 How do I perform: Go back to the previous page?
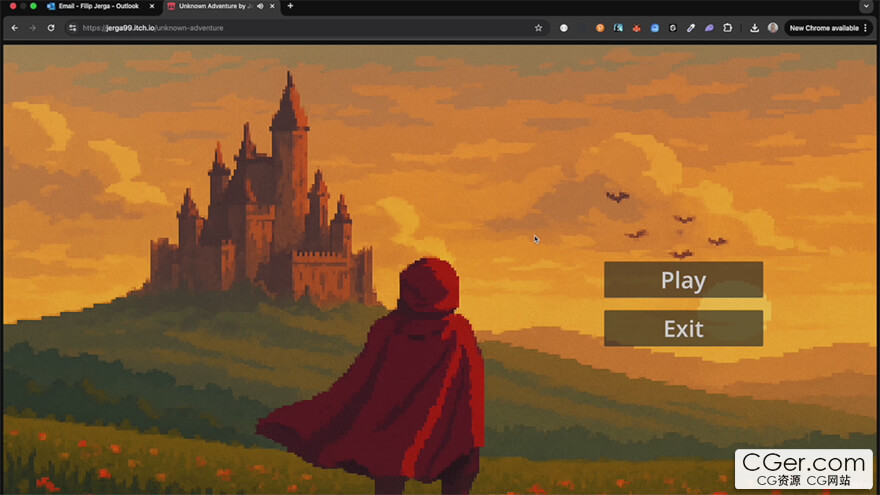[14, 28]
